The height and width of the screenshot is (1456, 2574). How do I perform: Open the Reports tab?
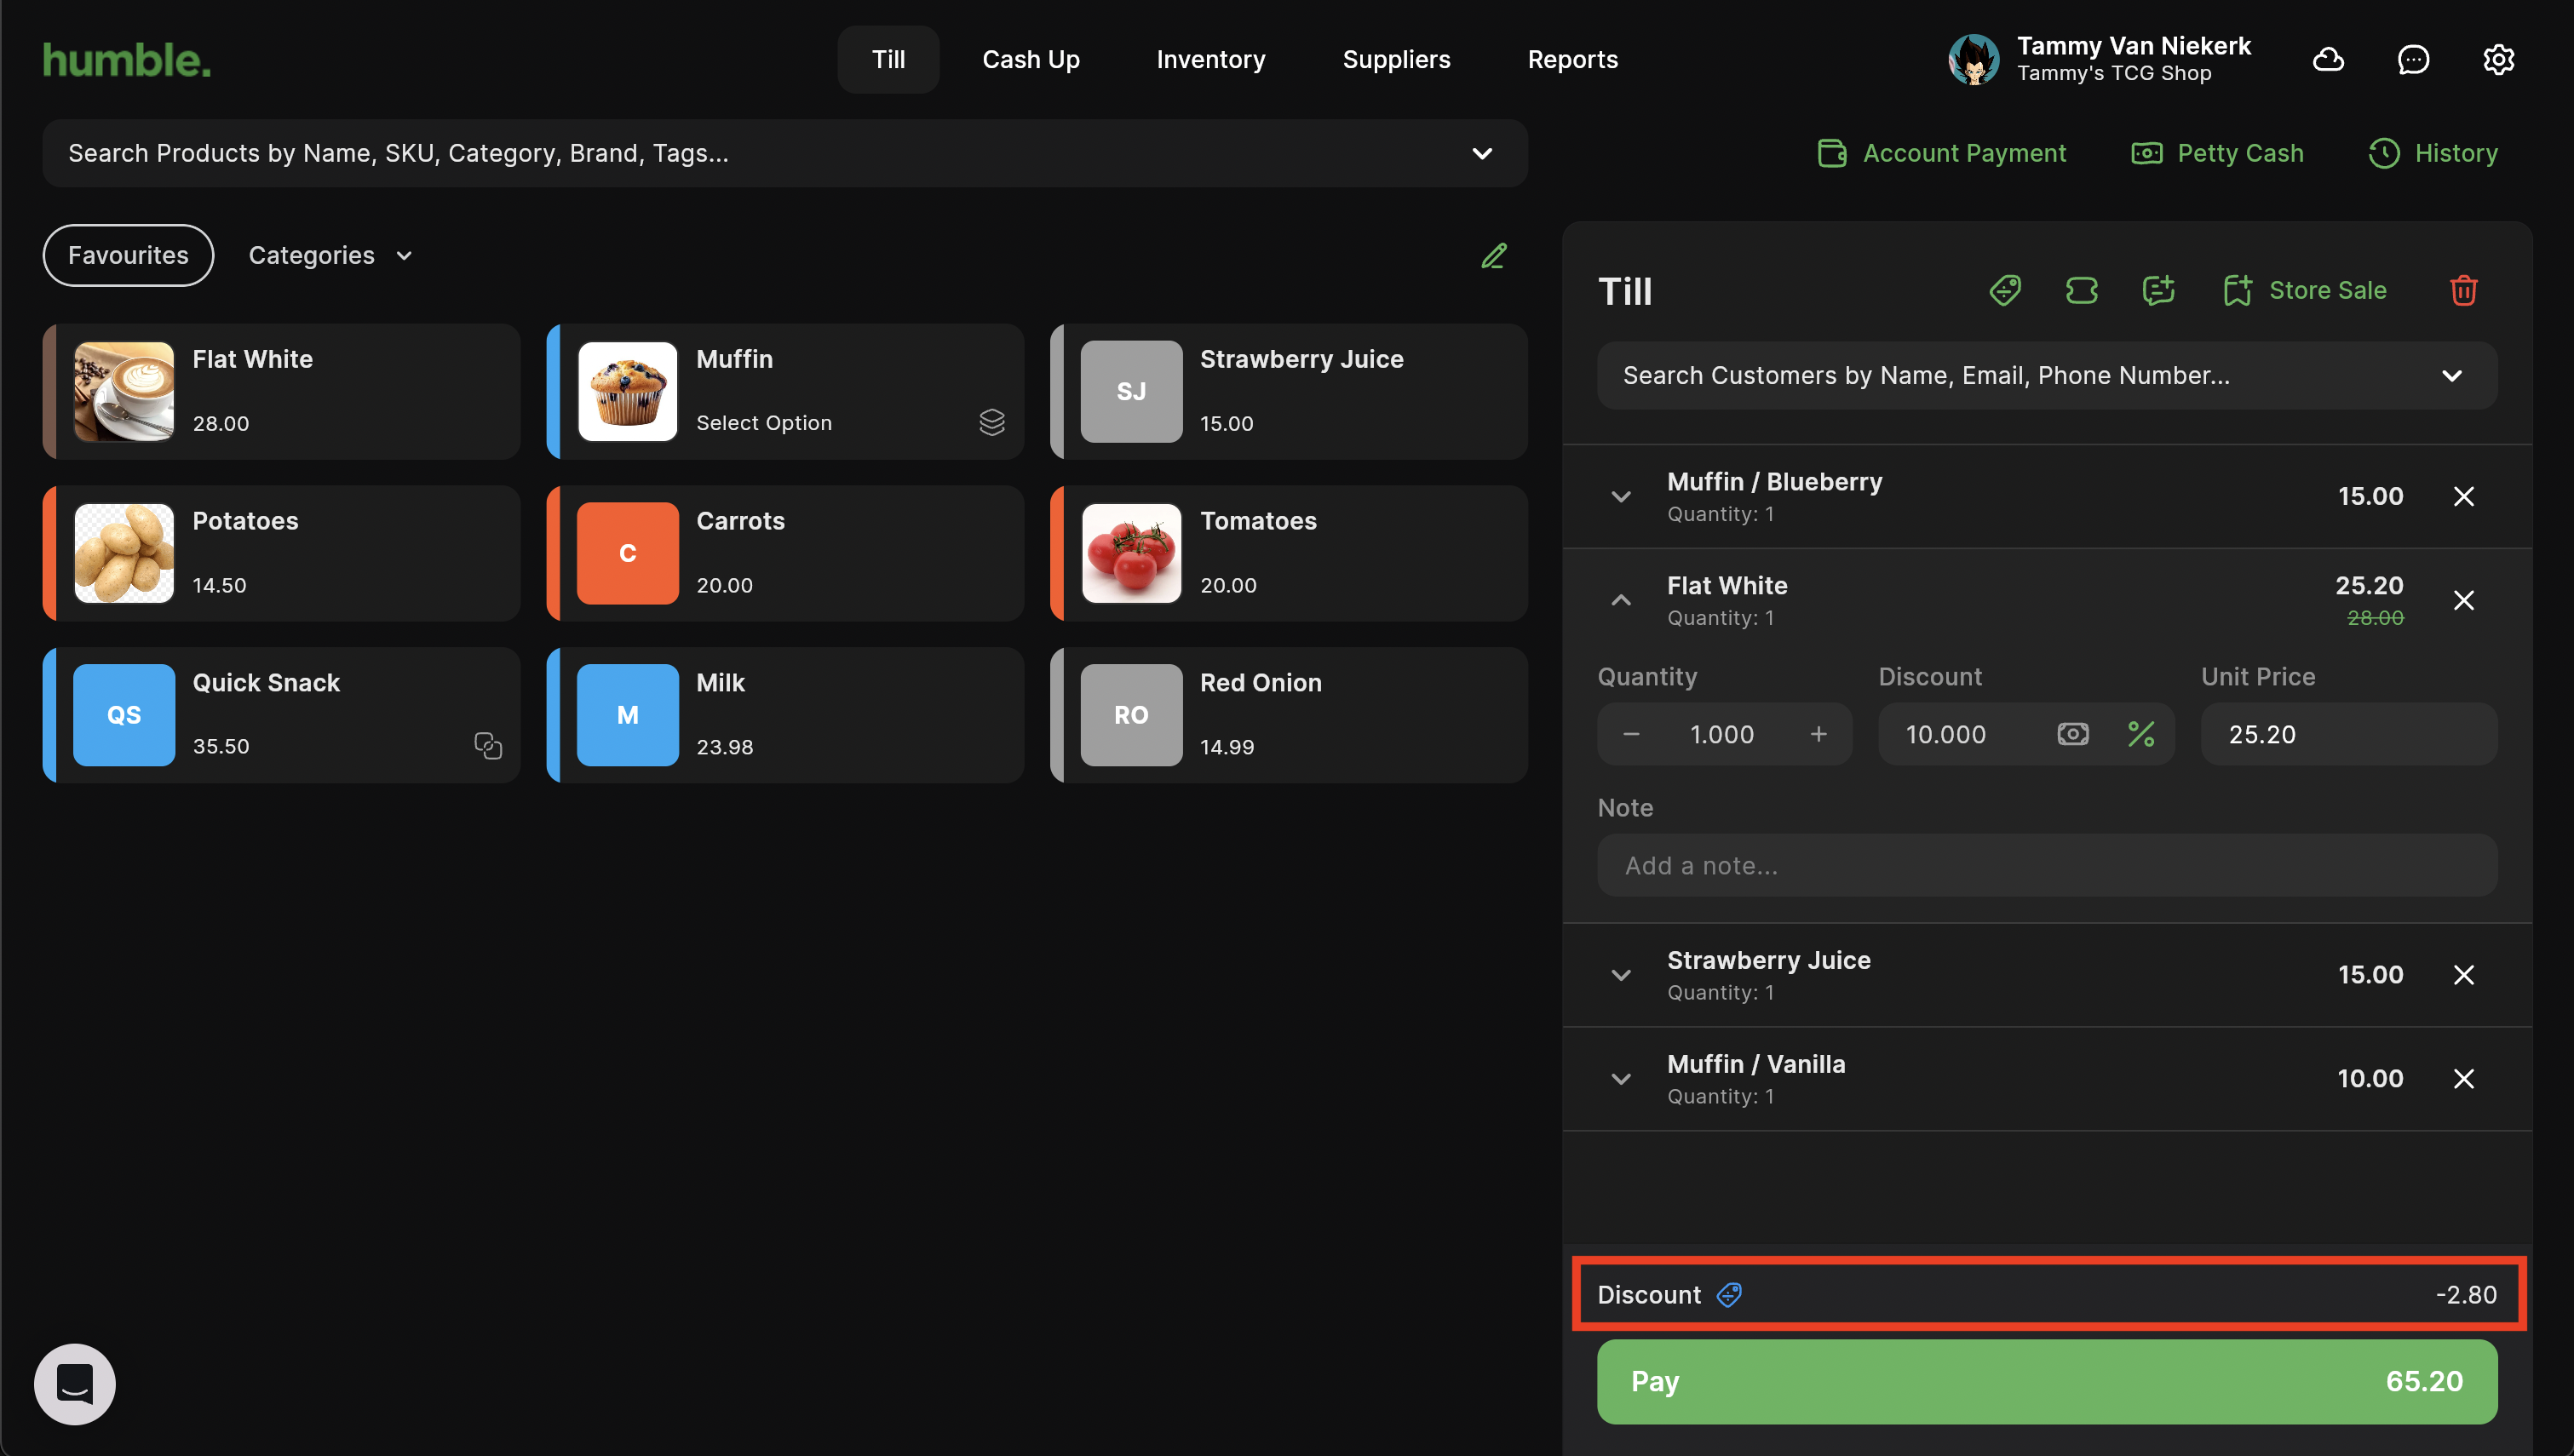coord(1572,60)
